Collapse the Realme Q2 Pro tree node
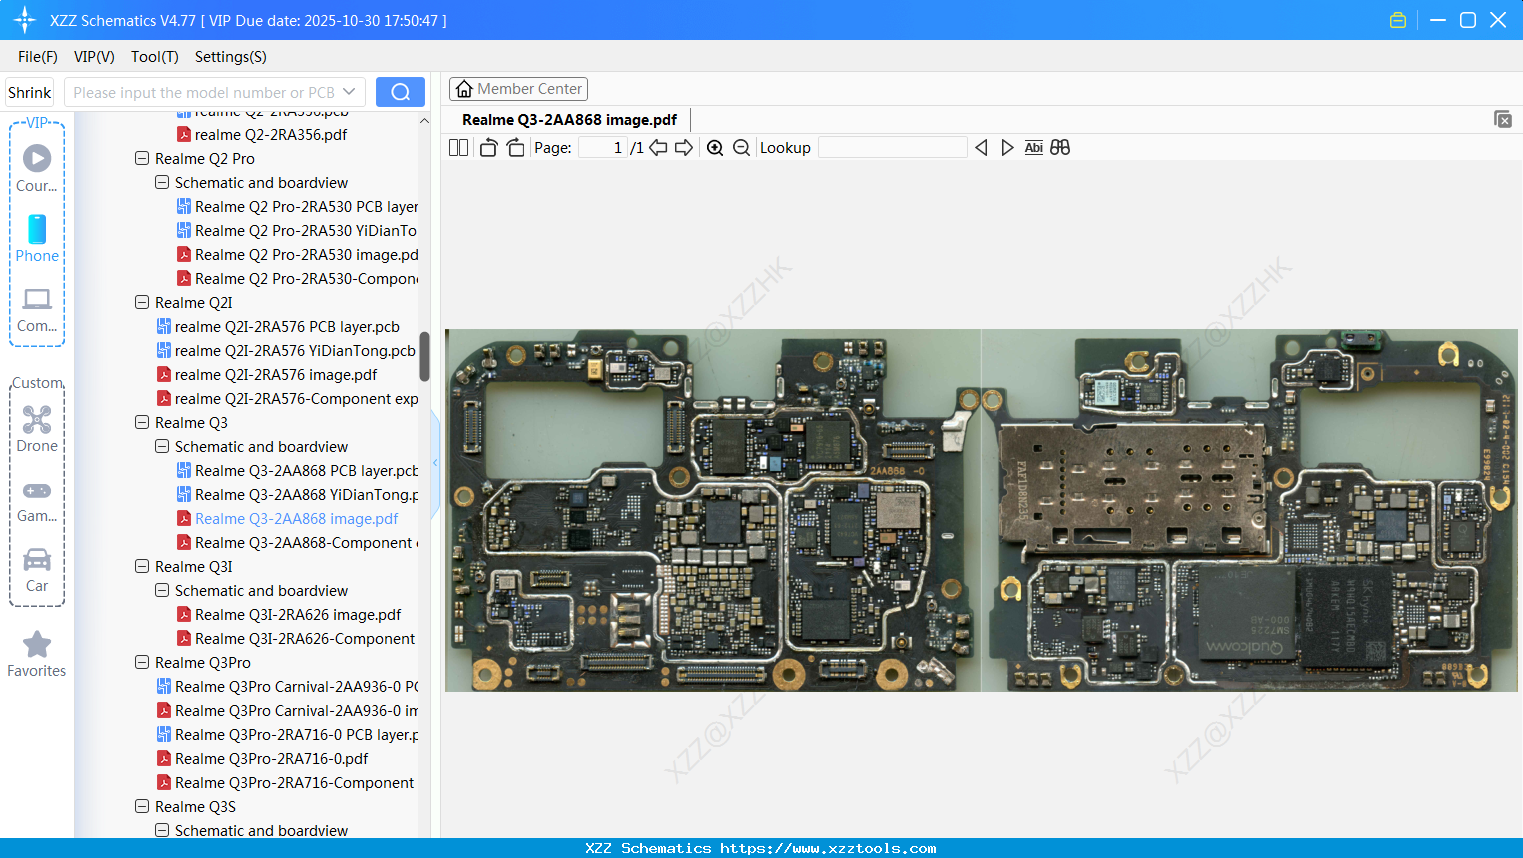The image size is (1523, 858). (x=142, y=159)
